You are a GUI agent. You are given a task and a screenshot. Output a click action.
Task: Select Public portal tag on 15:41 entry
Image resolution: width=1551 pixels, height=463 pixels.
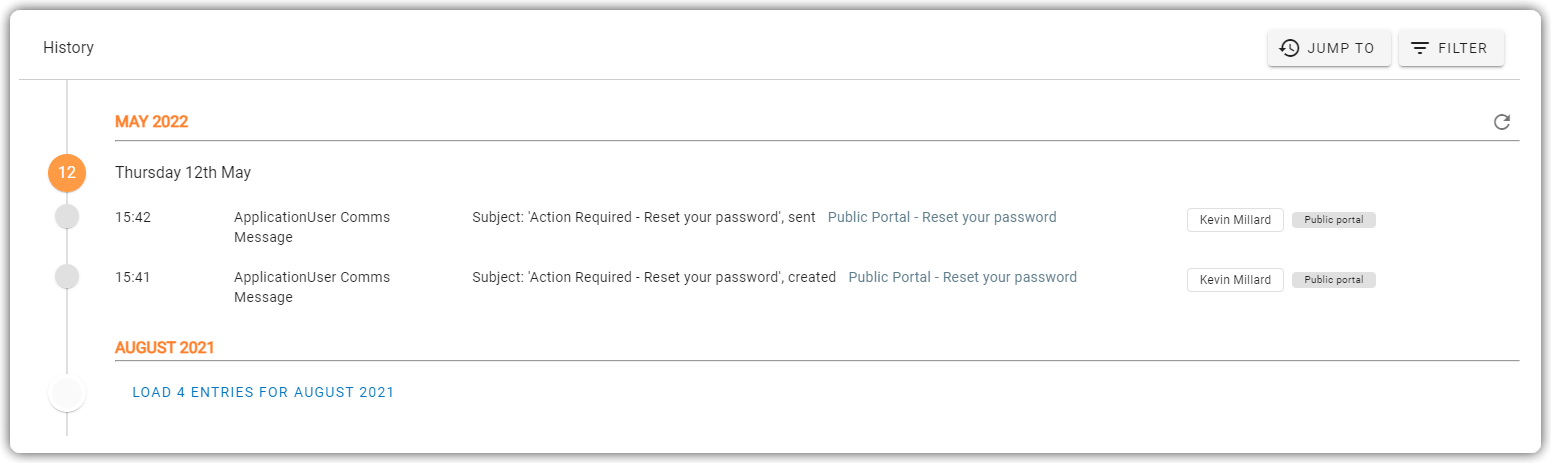(x=1334, y=280)
